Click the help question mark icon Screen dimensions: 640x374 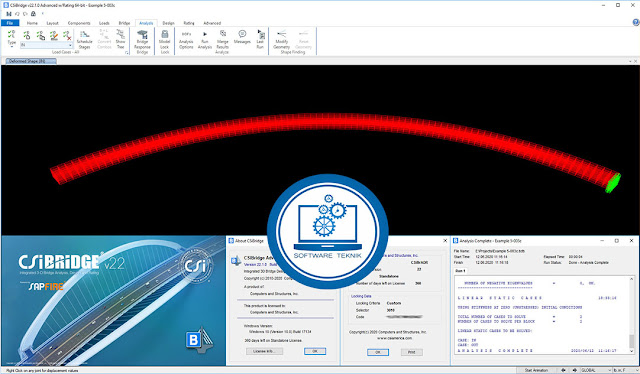pos(636,22)
